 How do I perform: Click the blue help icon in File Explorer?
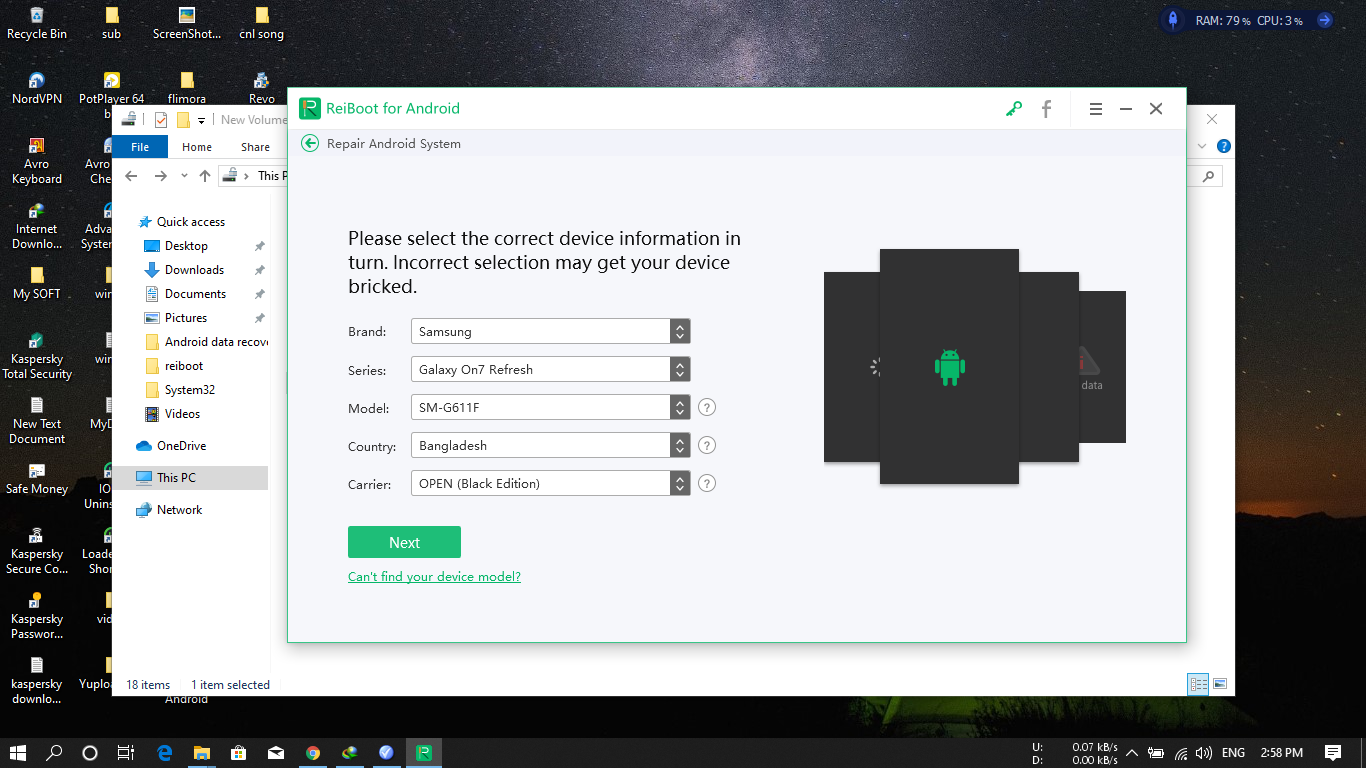pos(1223,146)
